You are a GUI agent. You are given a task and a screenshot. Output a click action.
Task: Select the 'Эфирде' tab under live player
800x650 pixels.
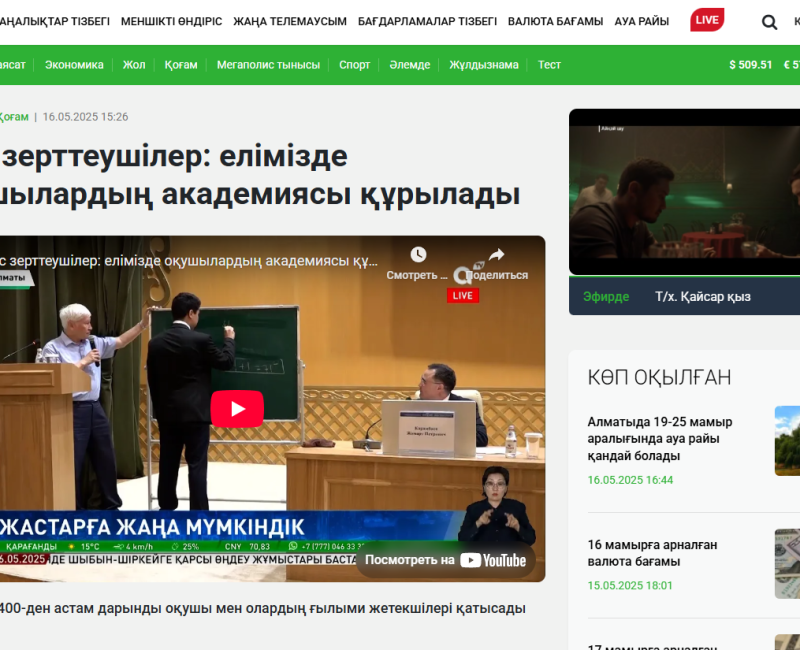606,297
